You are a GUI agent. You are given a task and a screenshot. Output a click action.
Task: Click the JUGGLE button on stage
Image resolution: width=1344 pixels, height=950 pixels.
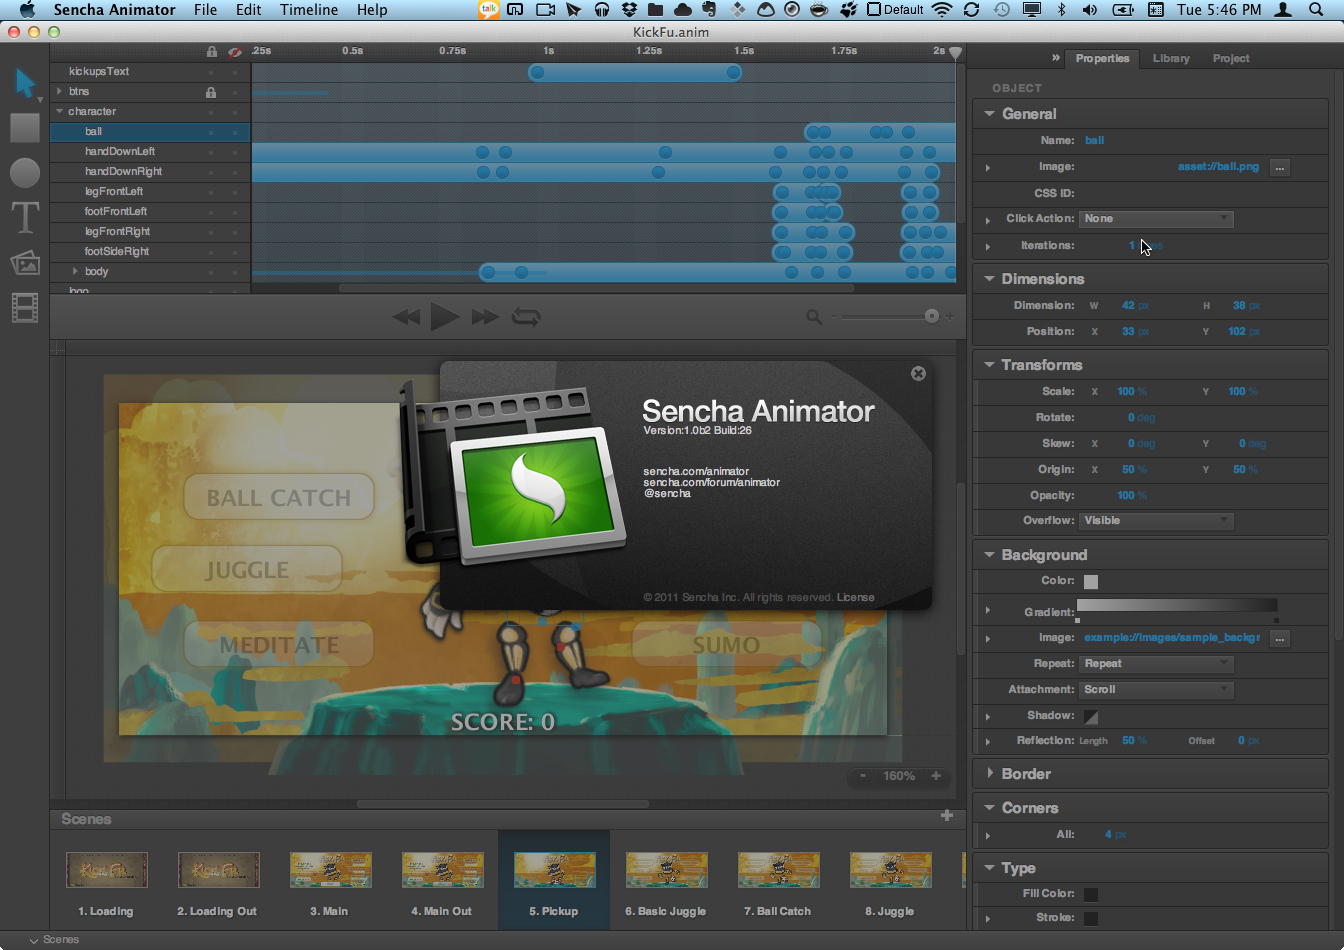(247, 570)
